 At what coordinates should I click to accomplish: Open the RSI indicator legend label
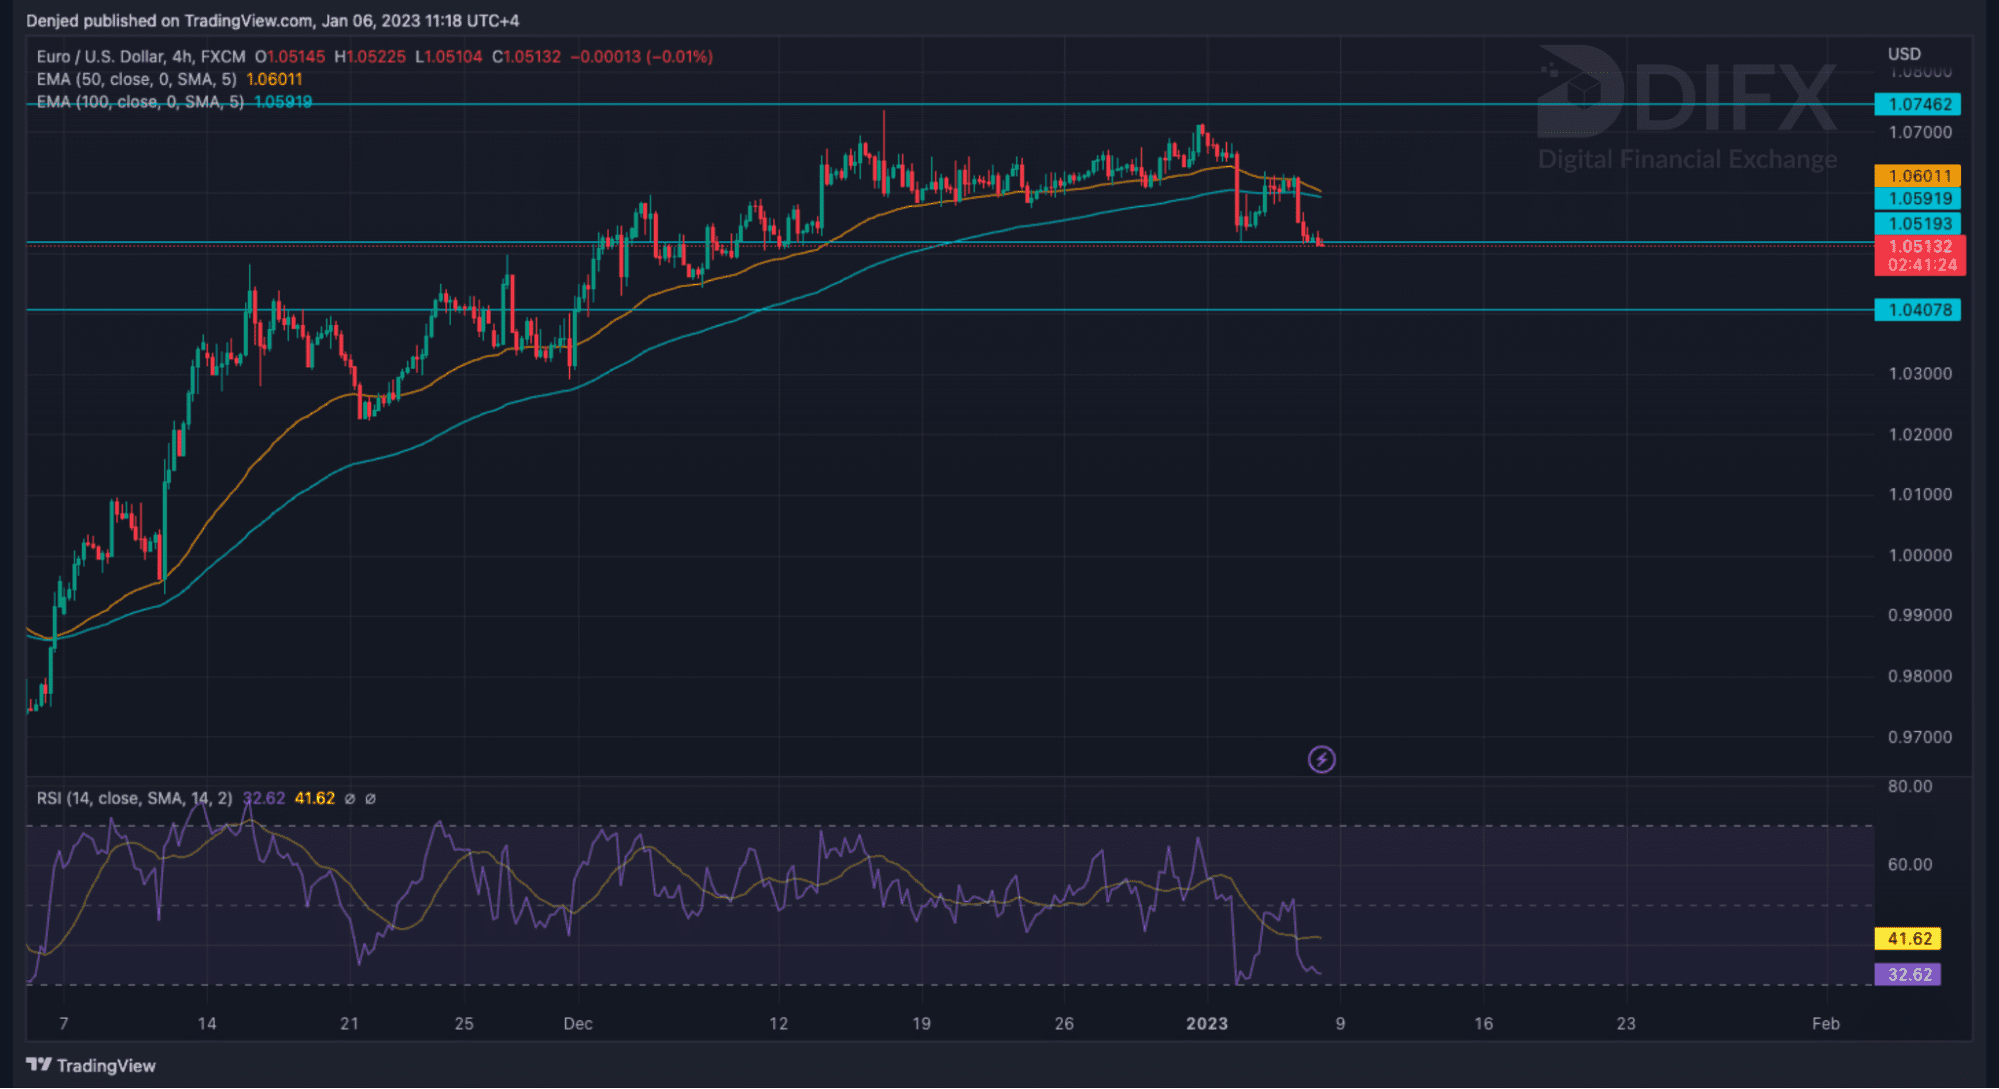pos(134,798)
